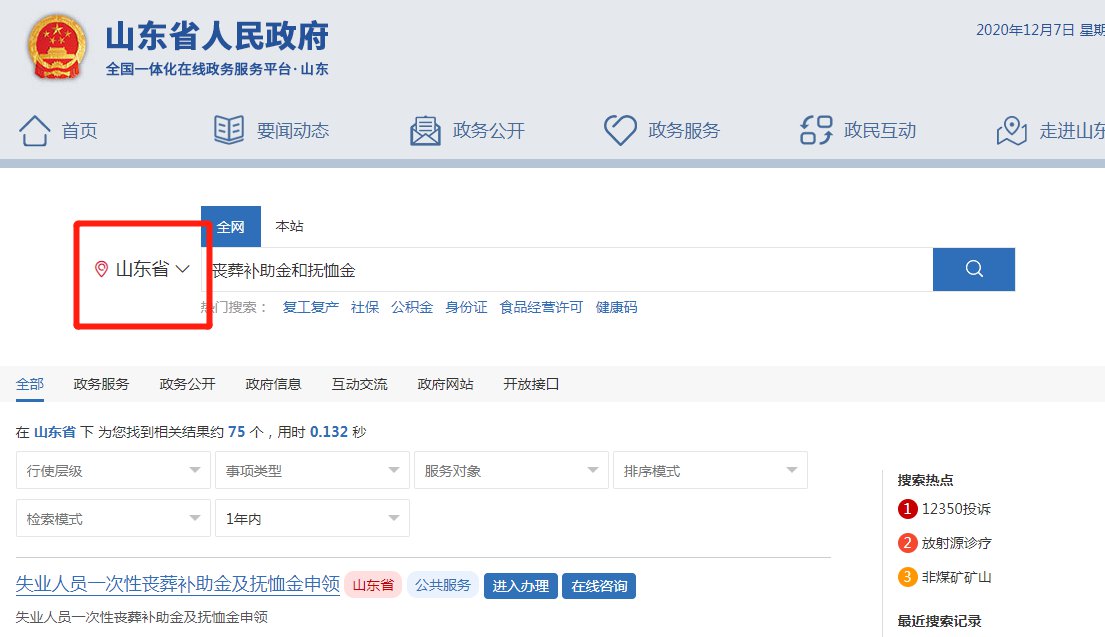Open 政务服务 in the top navigation
1105x637 pixels.
(x=684, y=130)
